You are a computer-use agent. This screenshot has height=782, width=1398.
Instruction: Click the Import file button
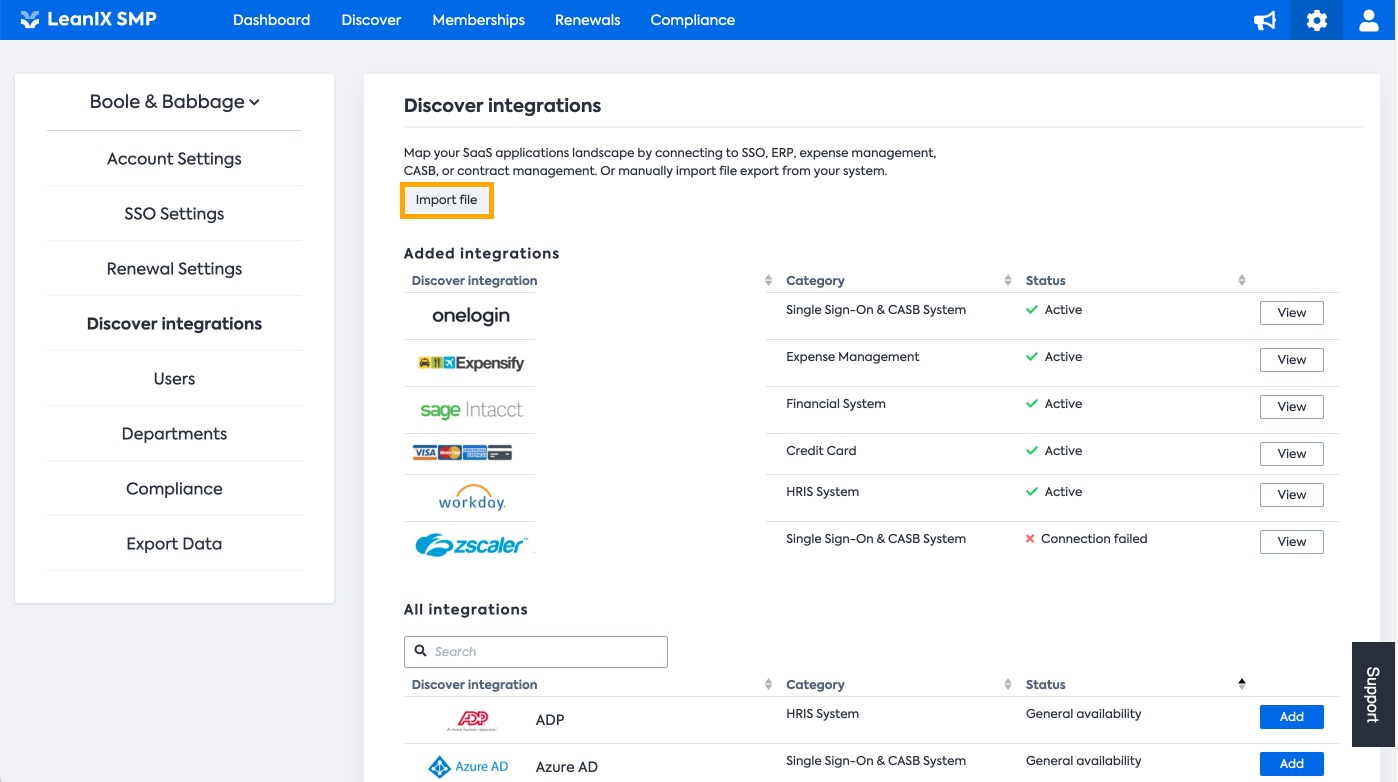coord(447,200)
